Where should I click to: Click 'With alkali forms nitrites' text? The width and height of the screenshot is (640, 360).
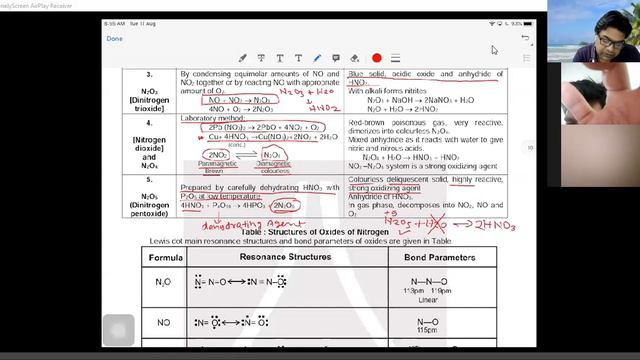click(x=387, y=91)
